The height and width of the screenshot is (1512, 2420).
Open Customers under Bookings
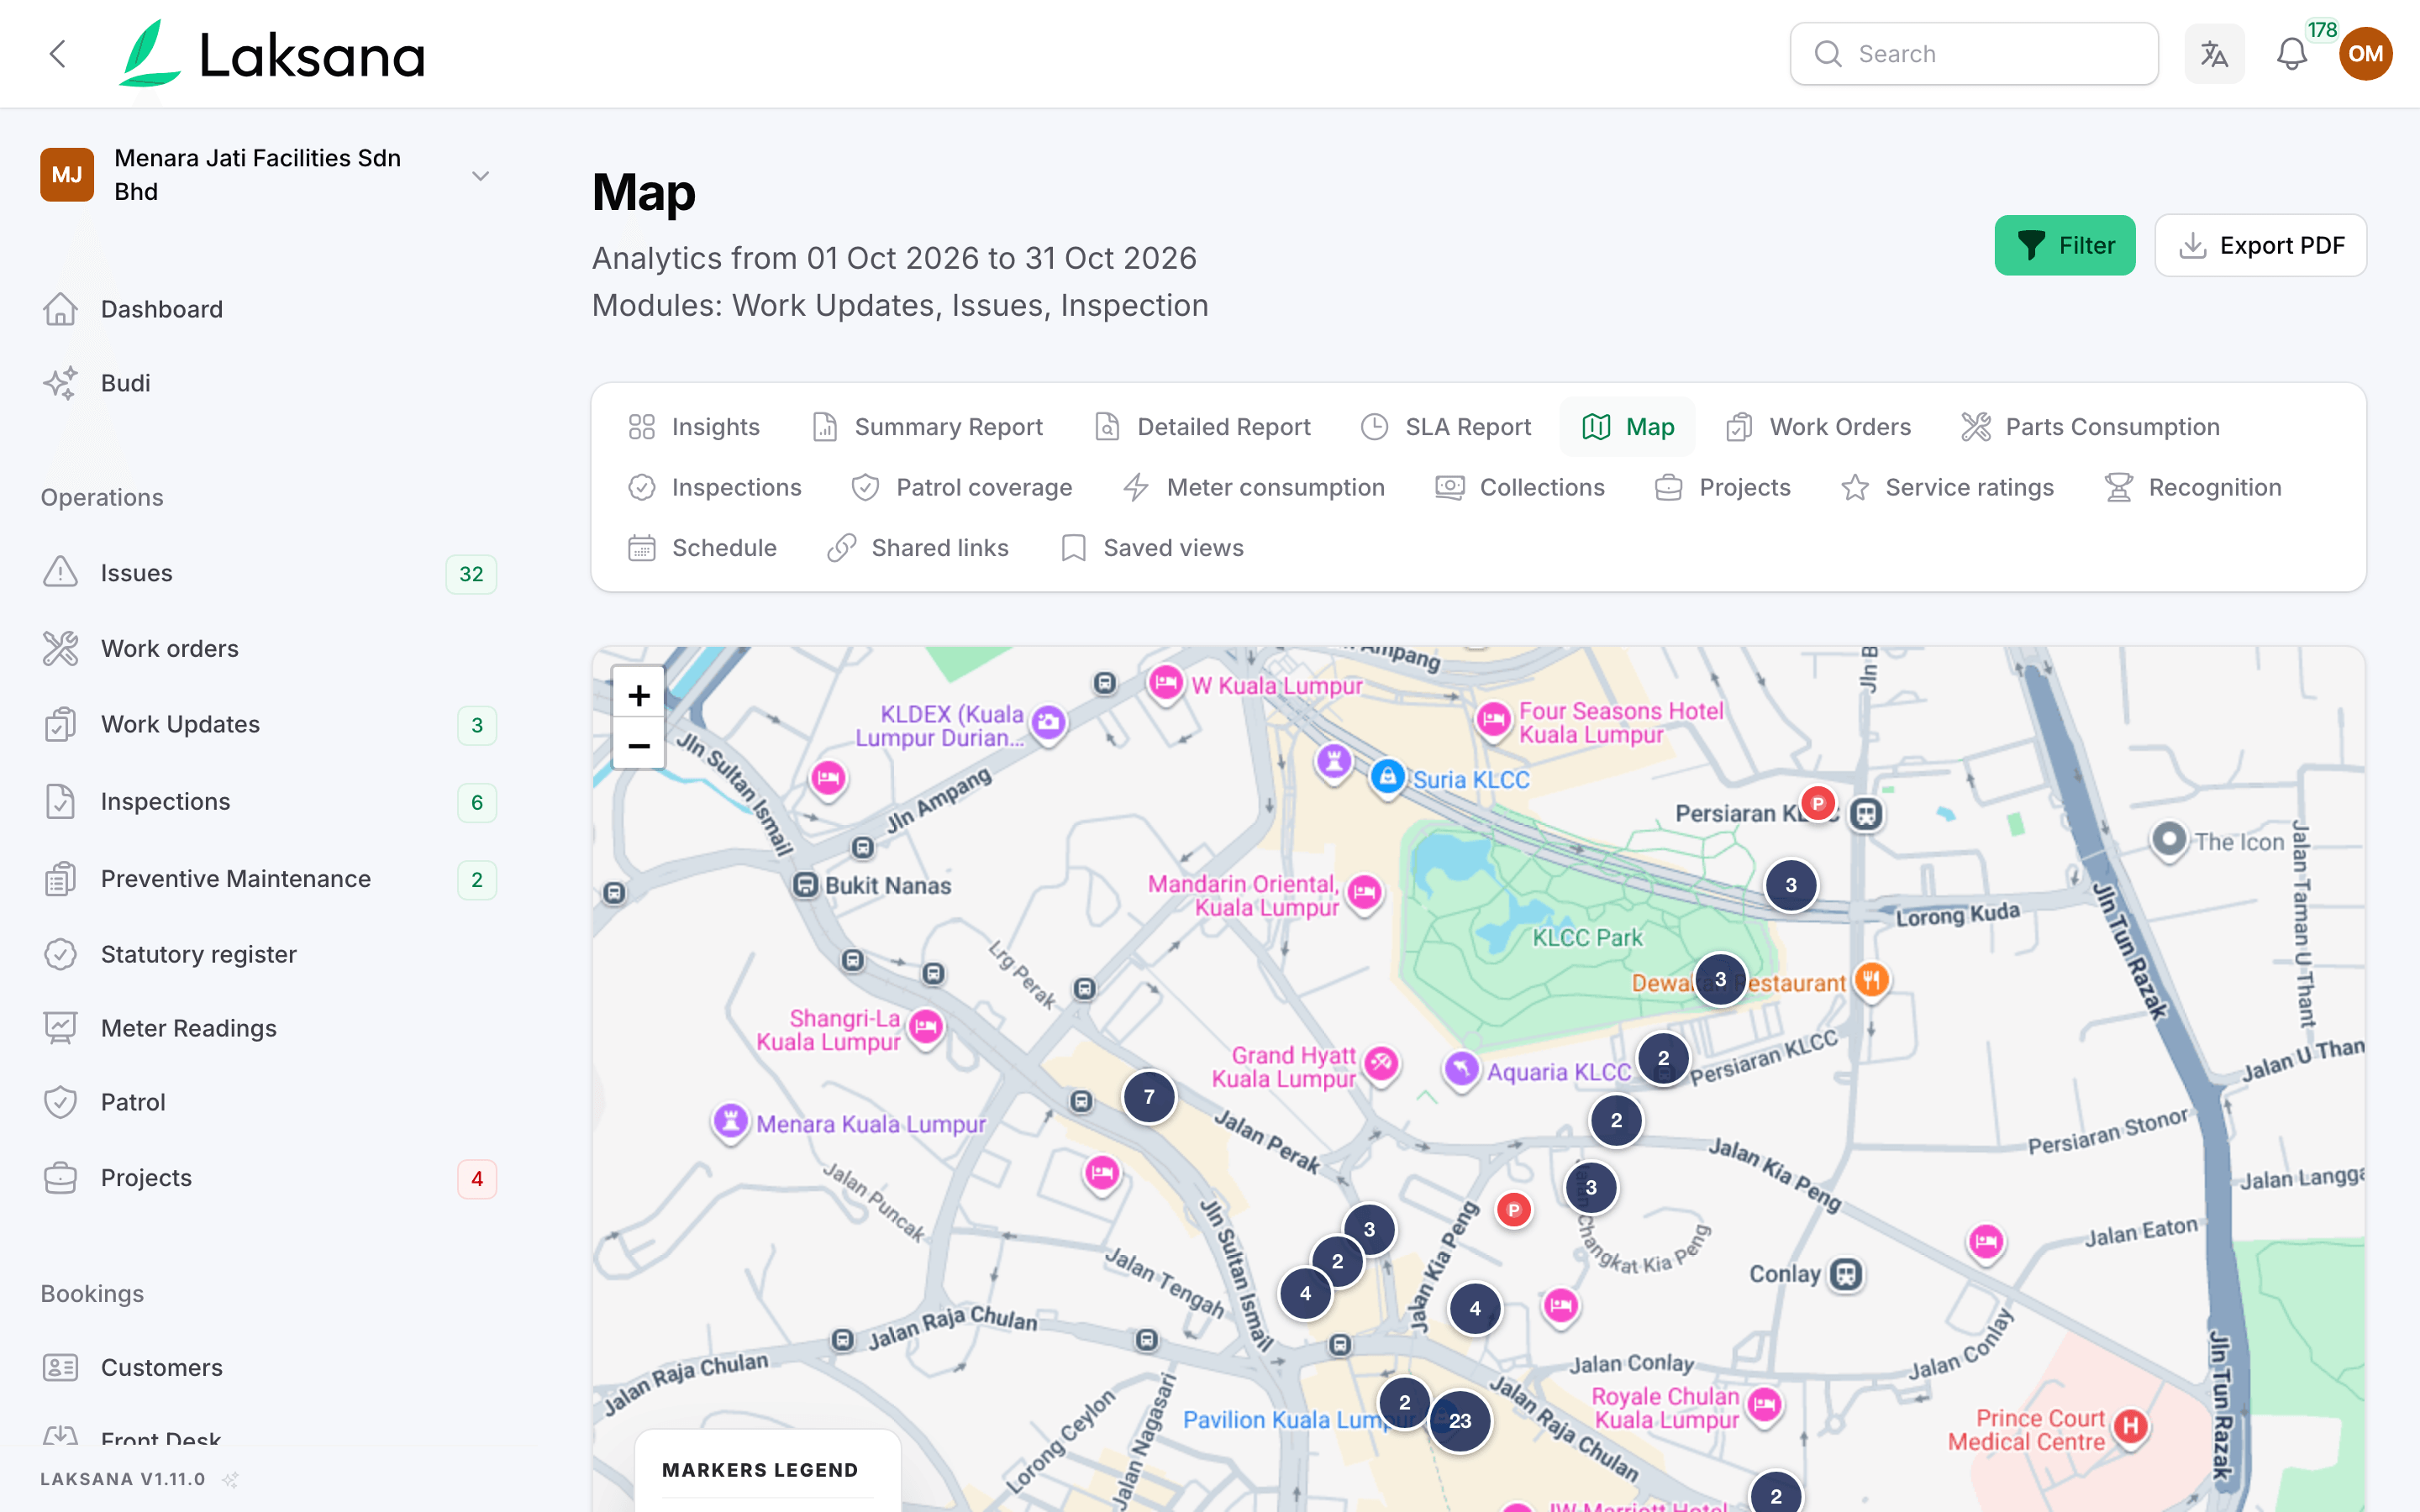tap(268, 1367)
